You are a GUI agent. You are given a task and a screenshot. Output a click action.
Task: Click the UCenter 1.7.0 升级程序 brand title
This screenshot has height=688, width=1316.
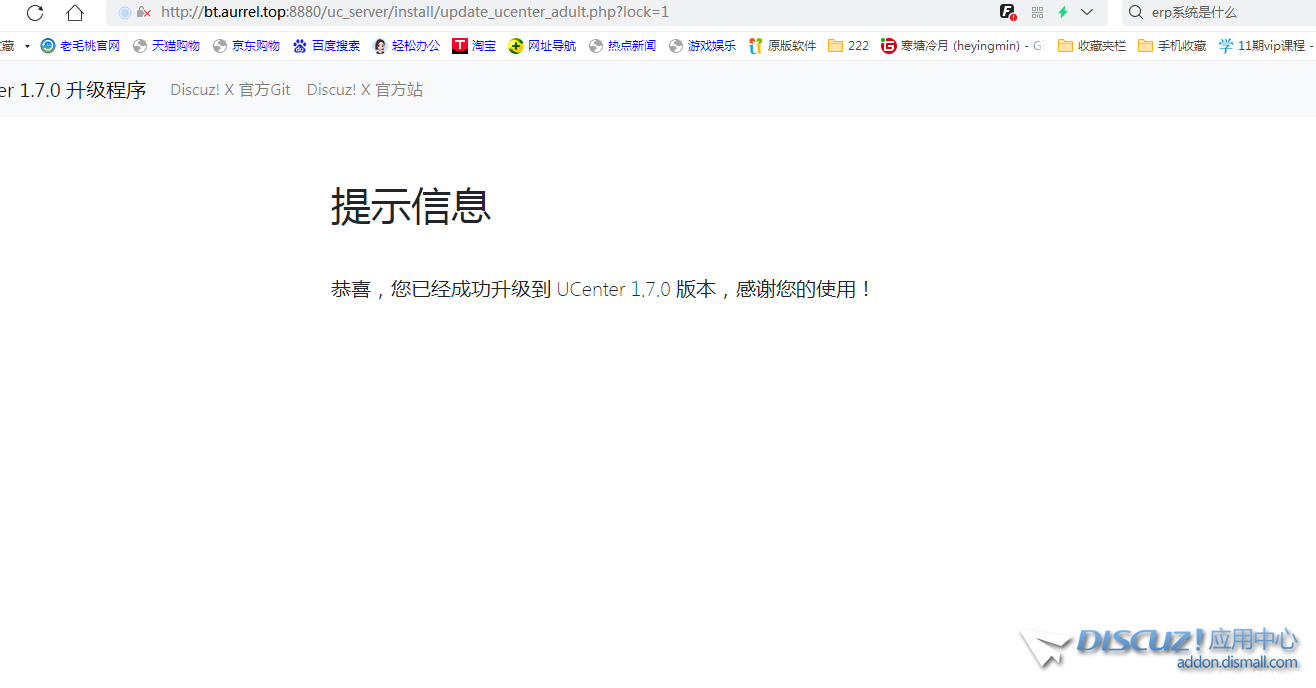73,90
